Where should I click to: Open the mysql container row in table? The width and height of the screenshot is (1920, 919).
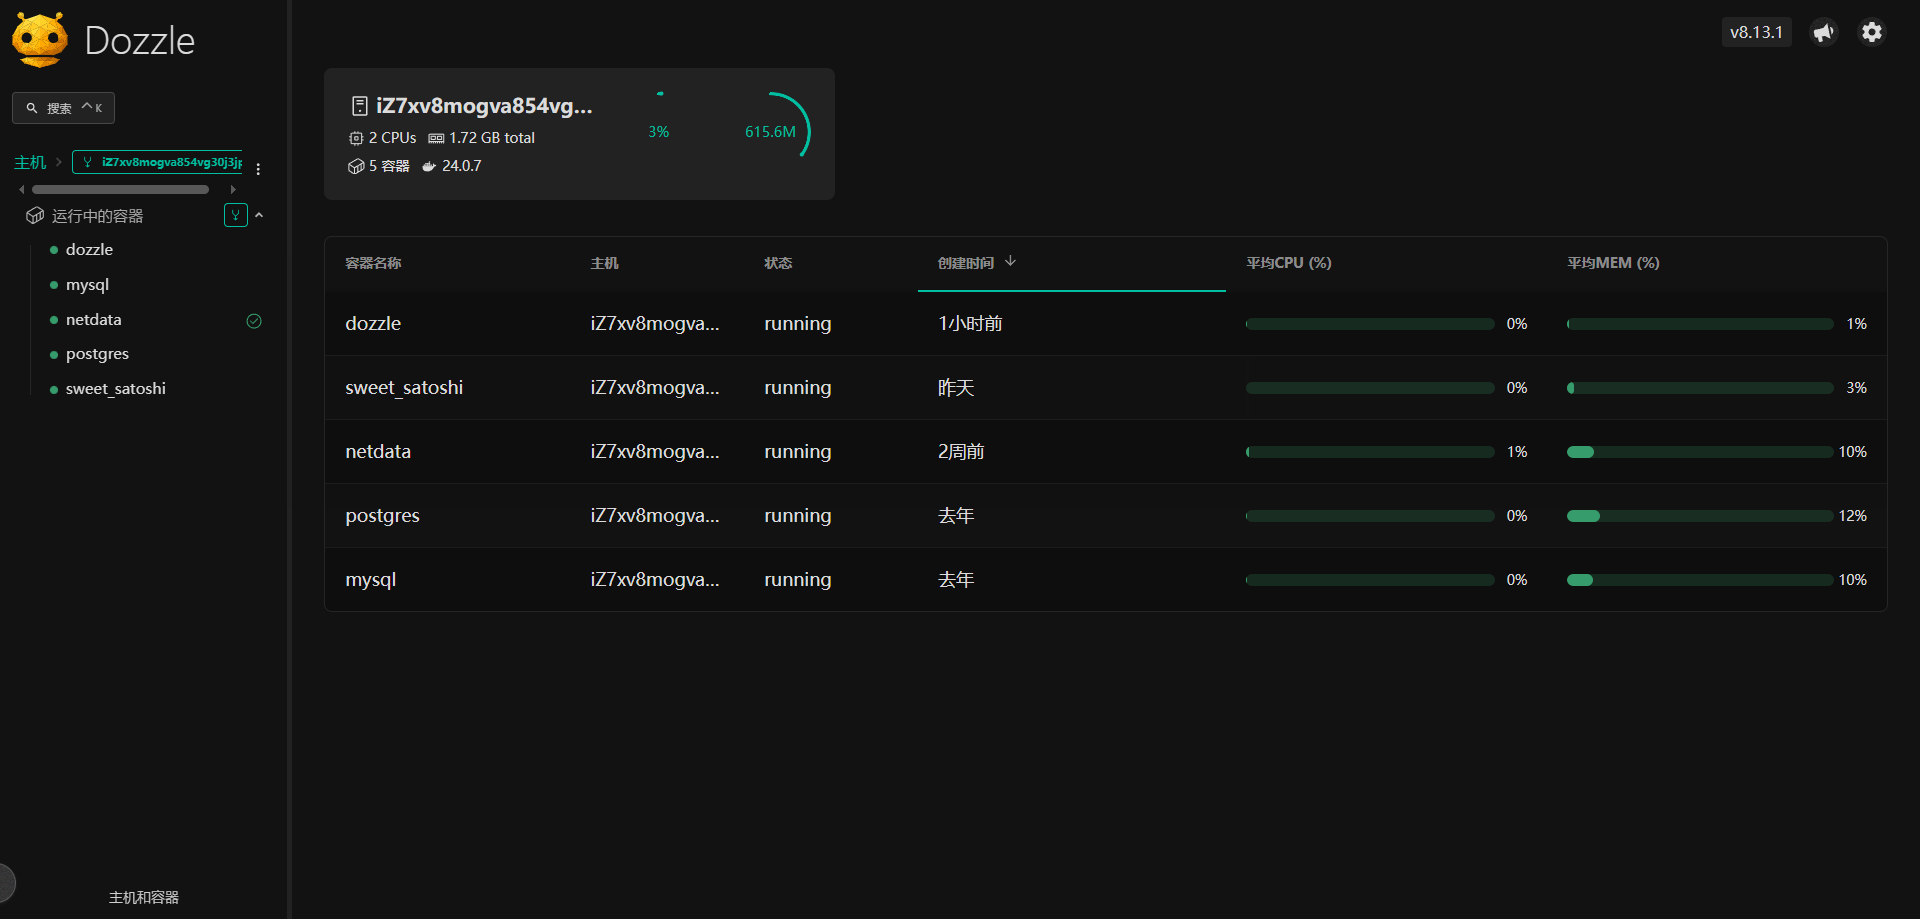tap(371, 580)
